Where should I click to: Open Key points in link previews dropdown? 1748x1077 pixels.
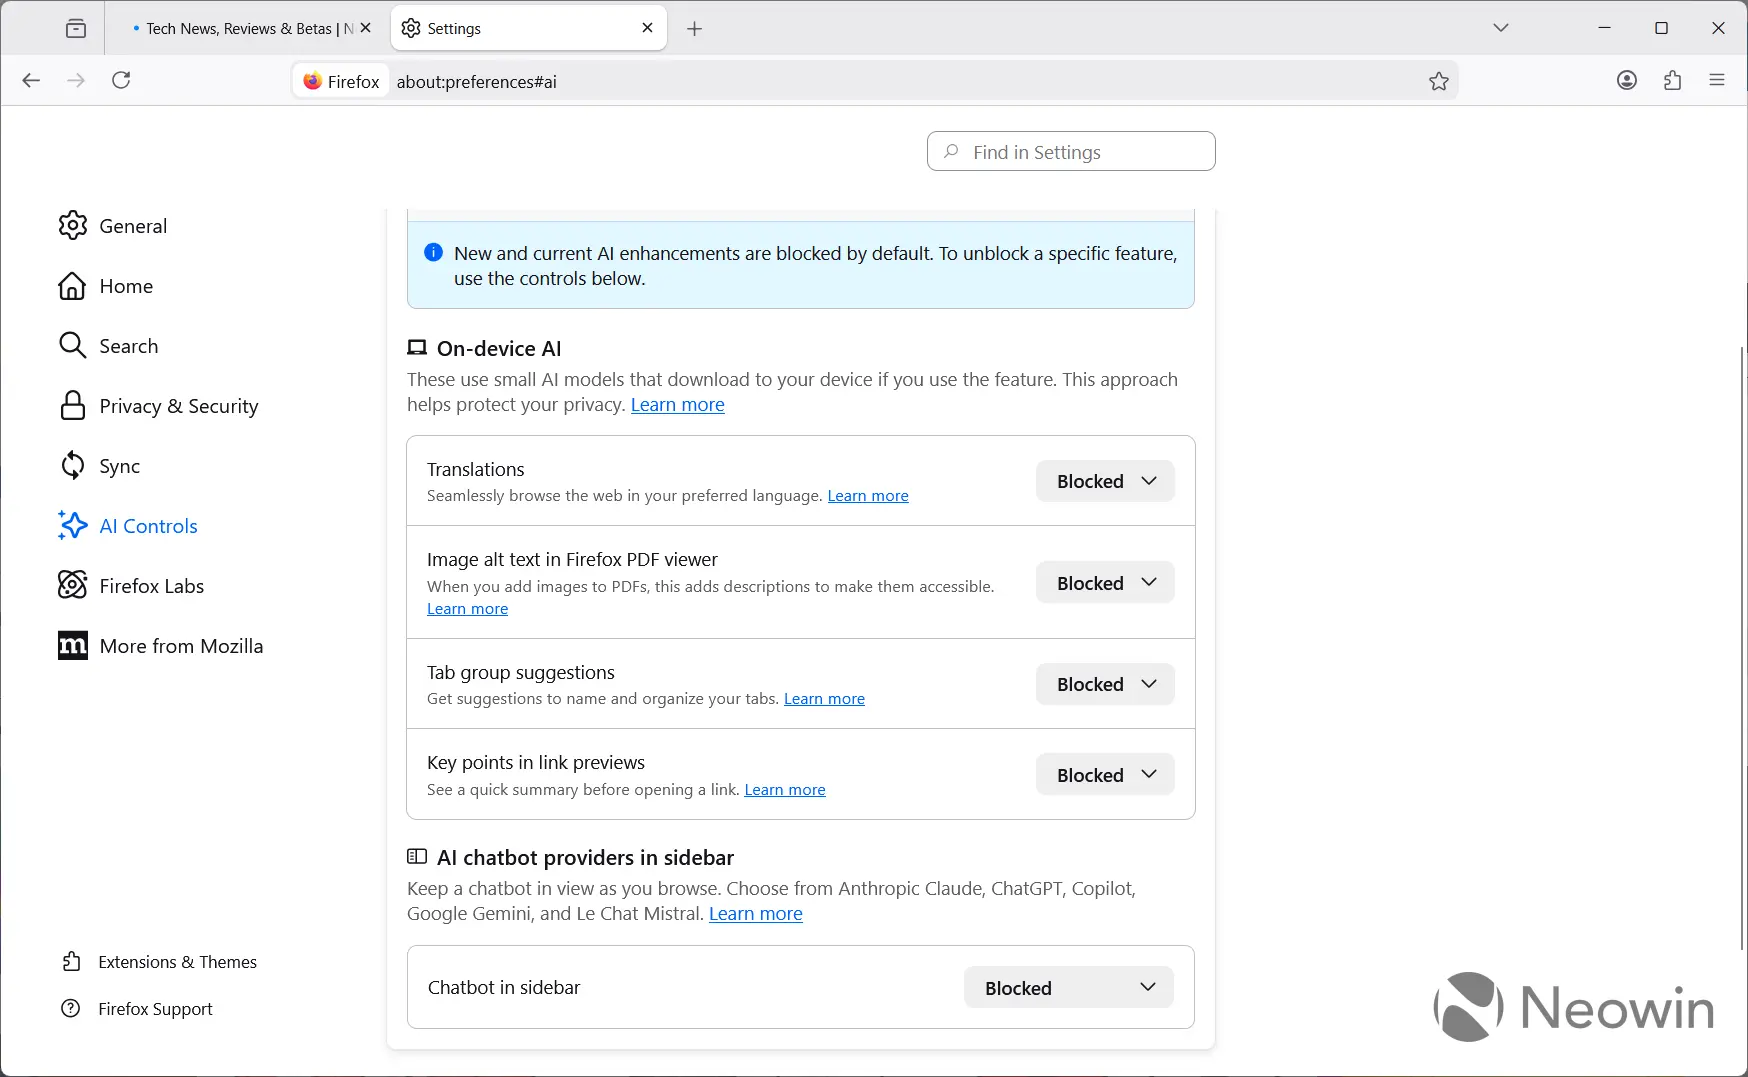(1104, 774)
